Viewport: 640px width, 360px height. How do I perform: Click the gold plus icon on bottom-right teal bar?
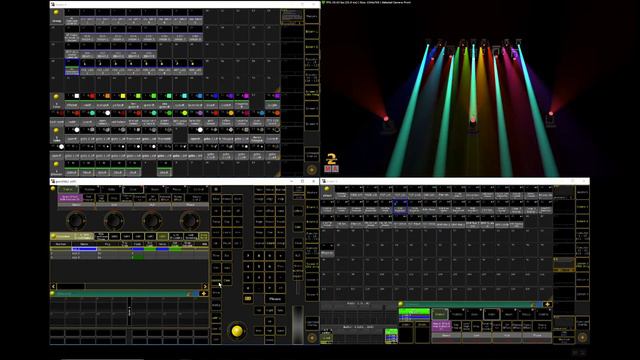tap(547, 304)
